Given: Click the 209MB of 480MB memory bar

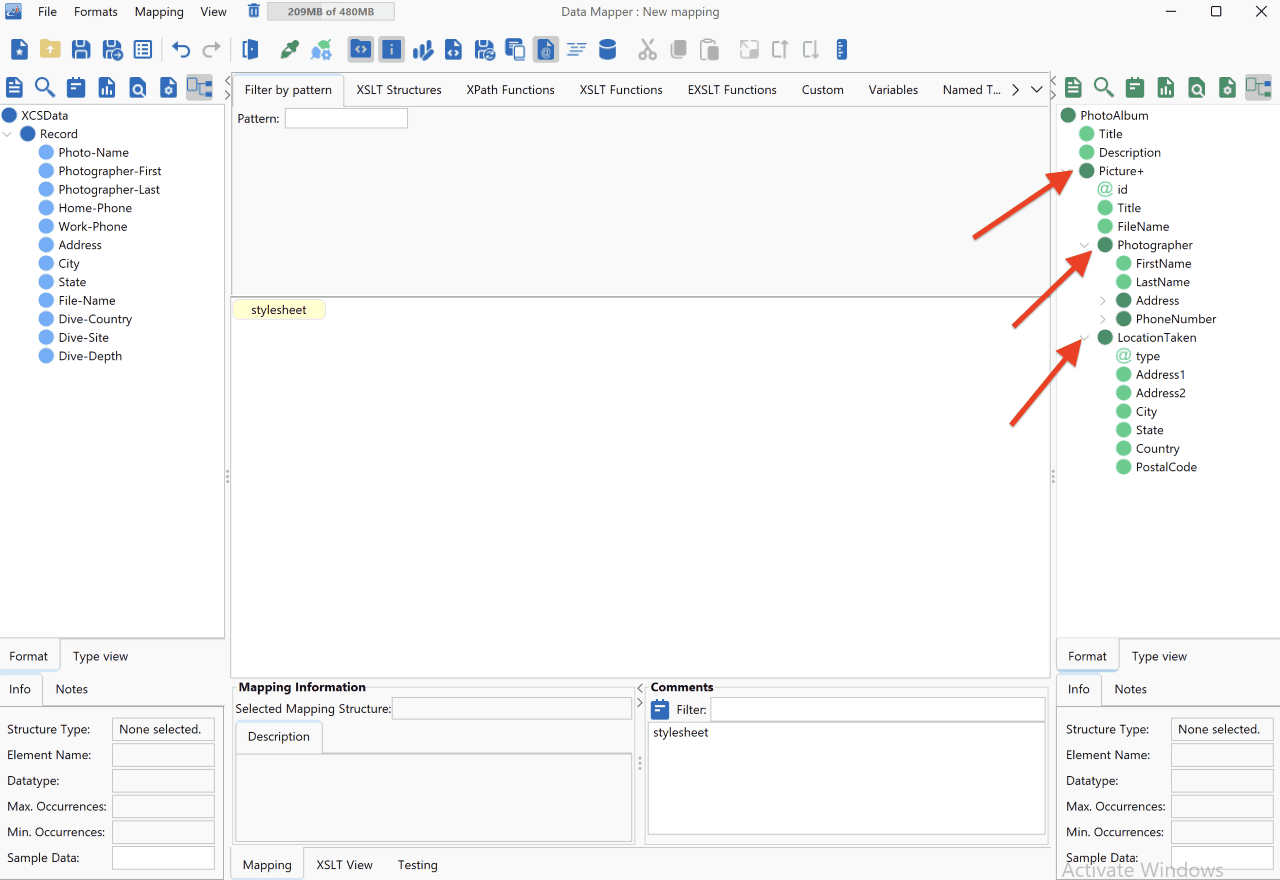Looking at the screenshot, I should 331,12.
